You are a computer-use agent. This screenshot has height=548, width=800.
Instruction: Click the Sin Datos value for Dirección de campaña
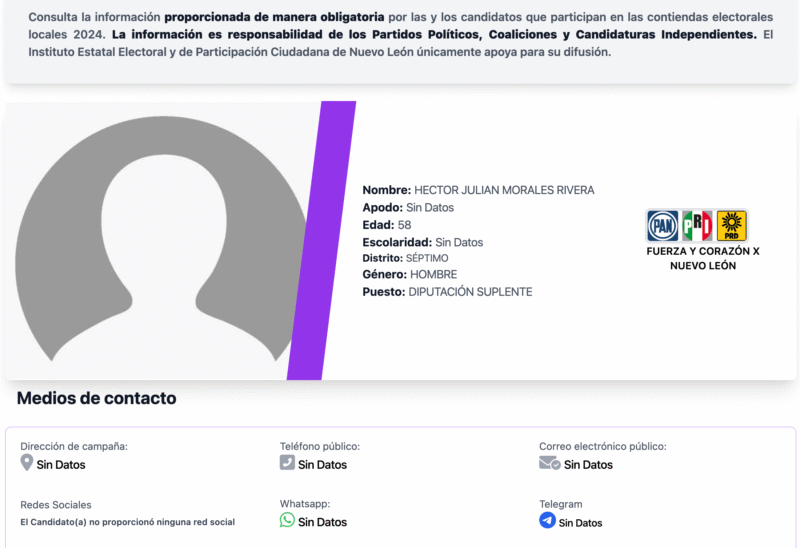(x=61, y=465)
